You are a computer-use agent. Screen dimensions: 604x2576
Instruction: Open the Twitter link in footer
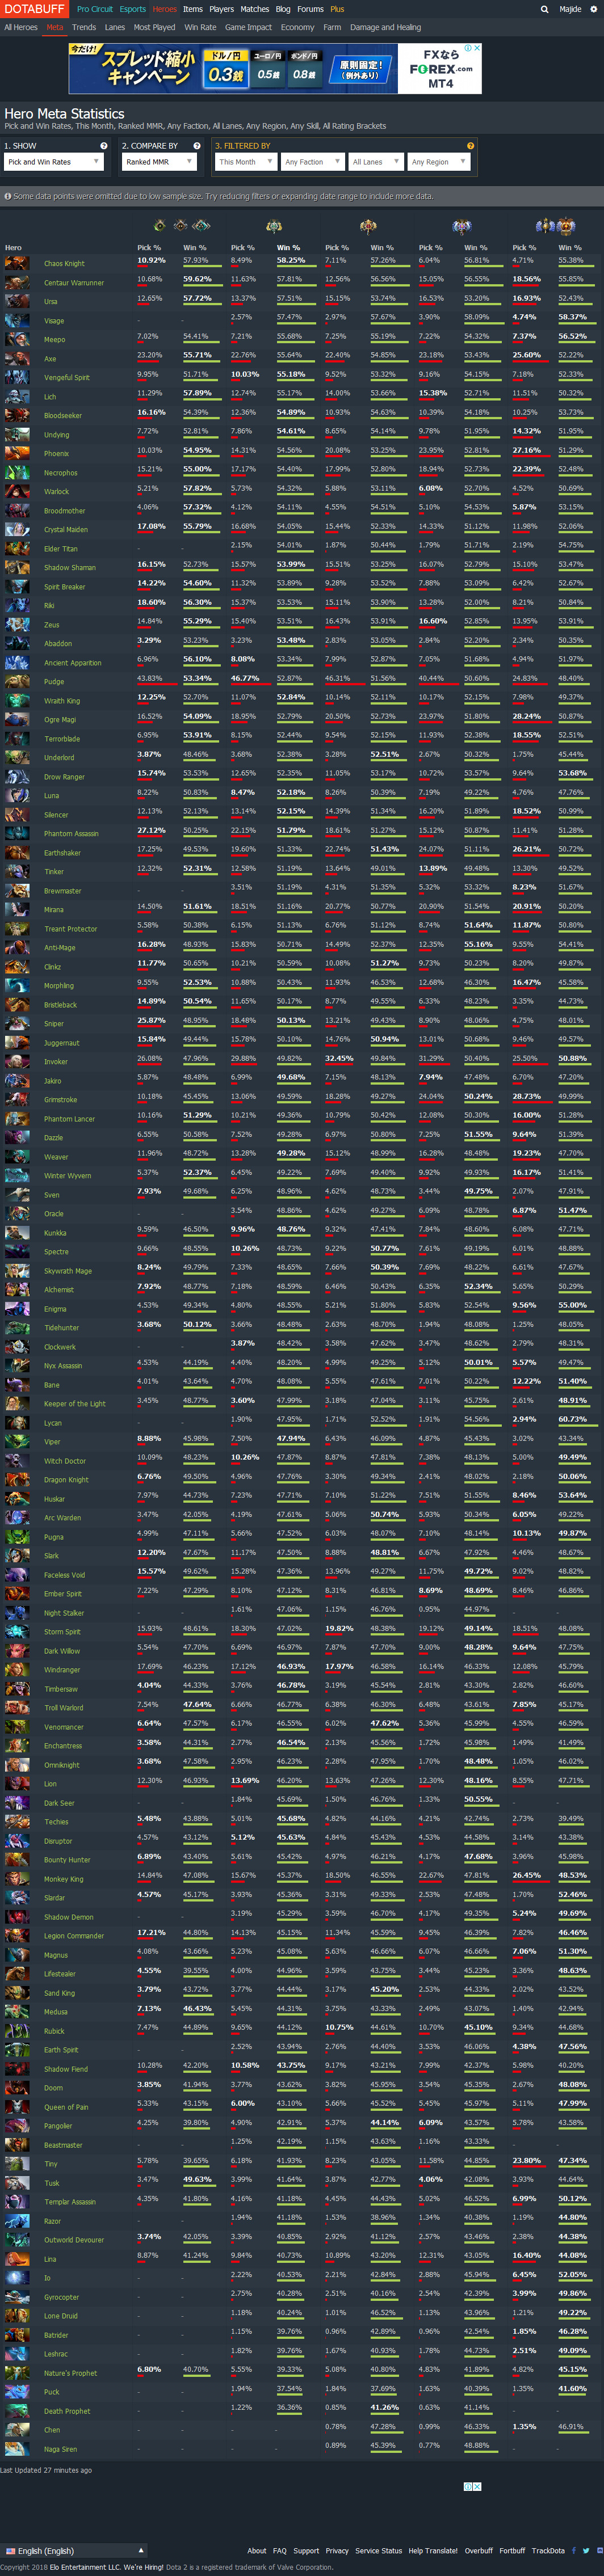tap(586, 2551)
